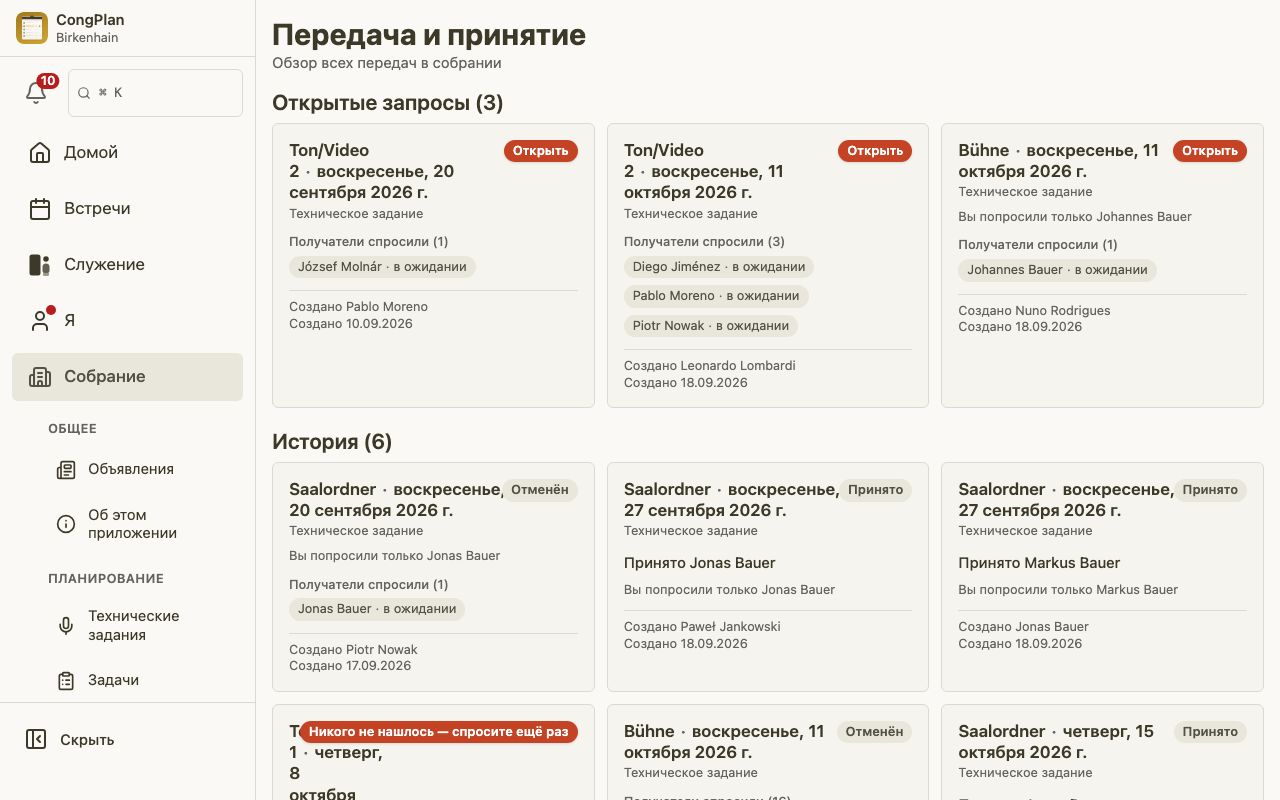Click the Я person icon
The width and height of the screenshot is (1280, 800).
pyautogui.click(x=40, y=321)
